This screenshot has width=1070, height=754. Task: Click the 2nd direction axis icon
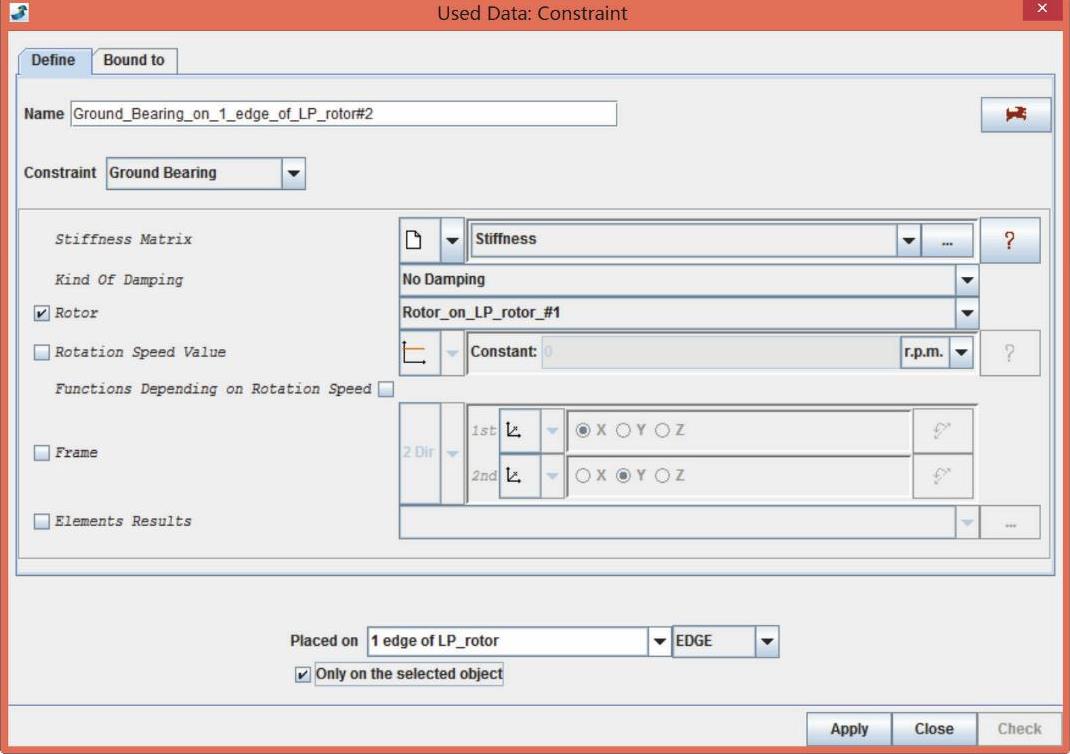515,476
